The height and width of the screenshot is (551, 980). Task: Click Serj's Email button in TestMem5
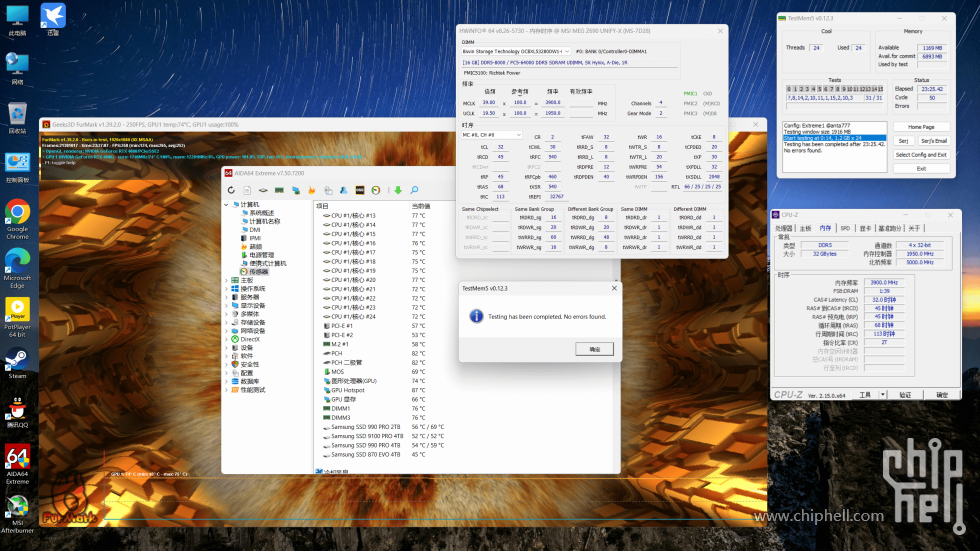click(934, 141)
